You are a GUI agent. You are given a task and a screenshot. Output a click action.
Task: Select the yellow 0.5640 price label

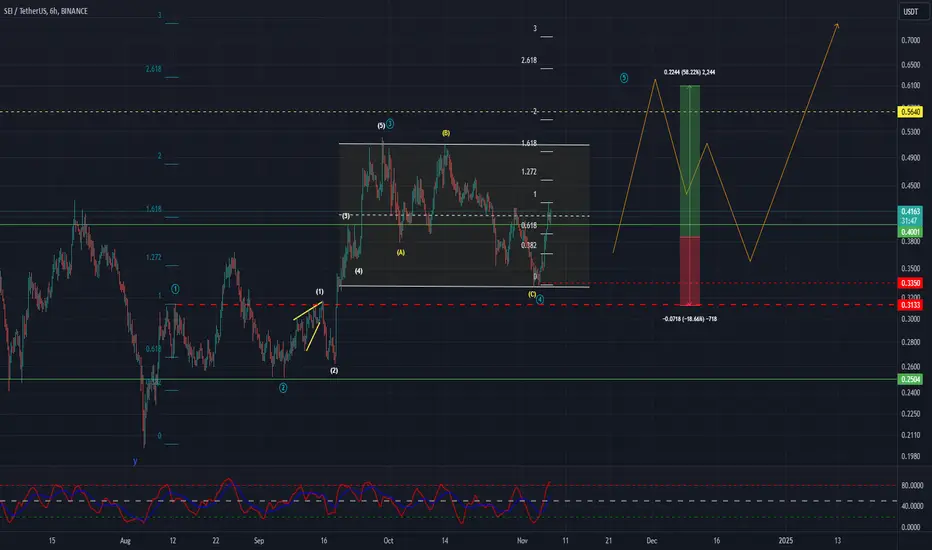point(910,112)
